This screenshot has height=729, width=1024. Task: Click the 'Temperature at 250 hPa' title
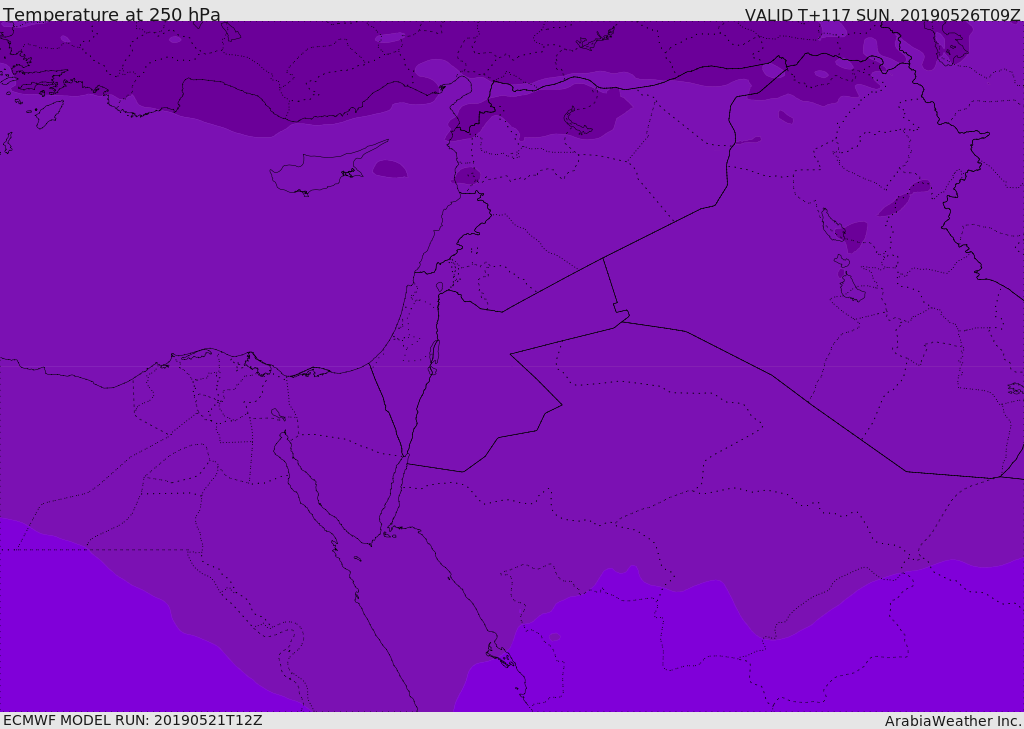[112, 14]
